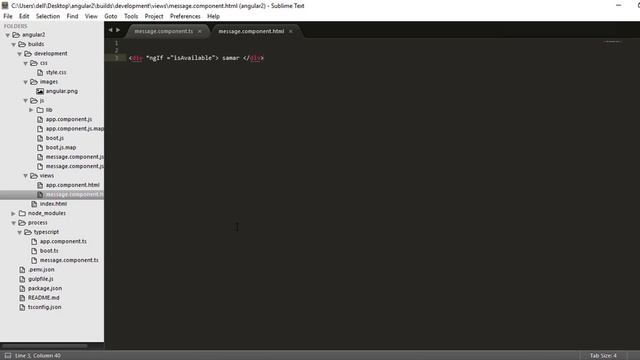Close the message.component.ts tab

(x=200, y=31)
